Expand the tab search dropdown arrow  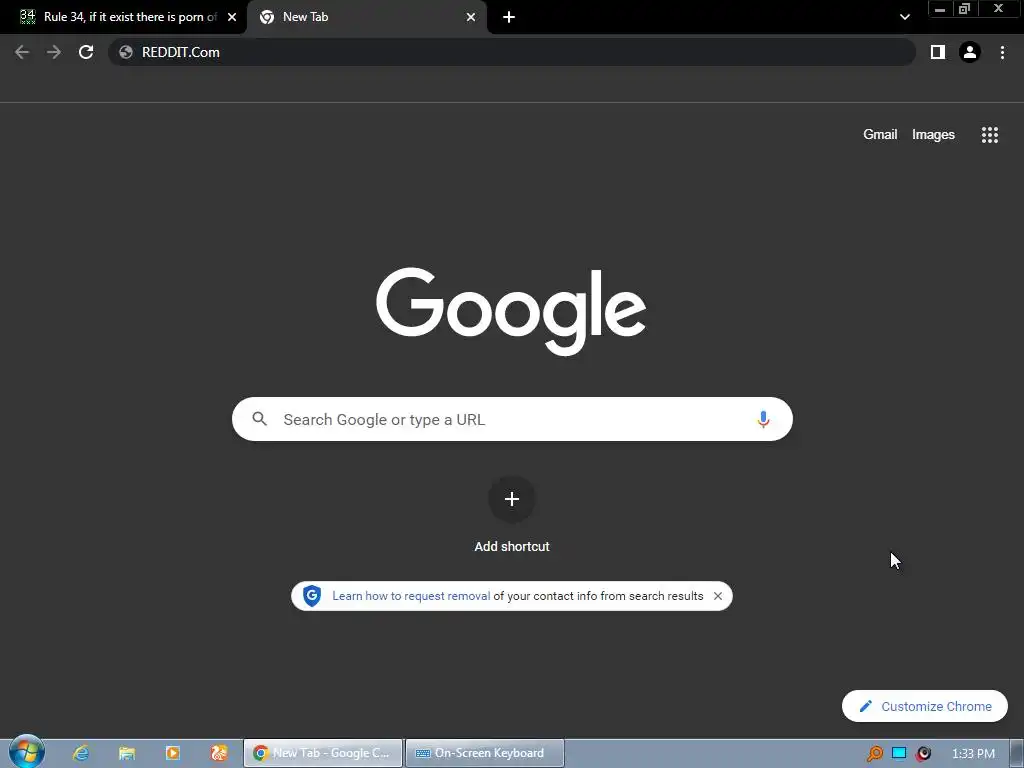click(904, 17)
